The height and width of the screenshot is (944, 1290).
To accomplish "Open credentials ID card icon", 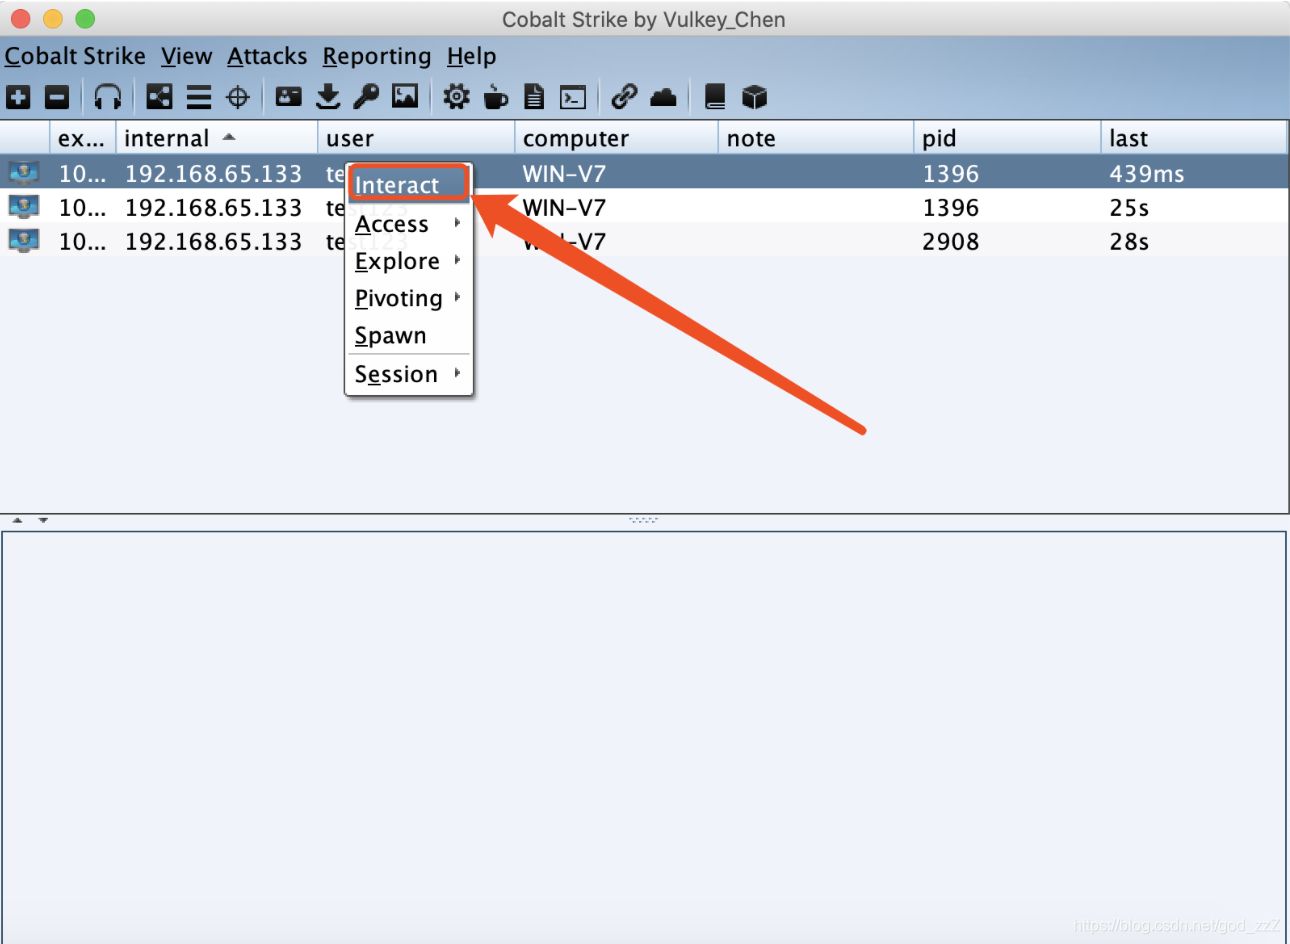I will point(289,97).
